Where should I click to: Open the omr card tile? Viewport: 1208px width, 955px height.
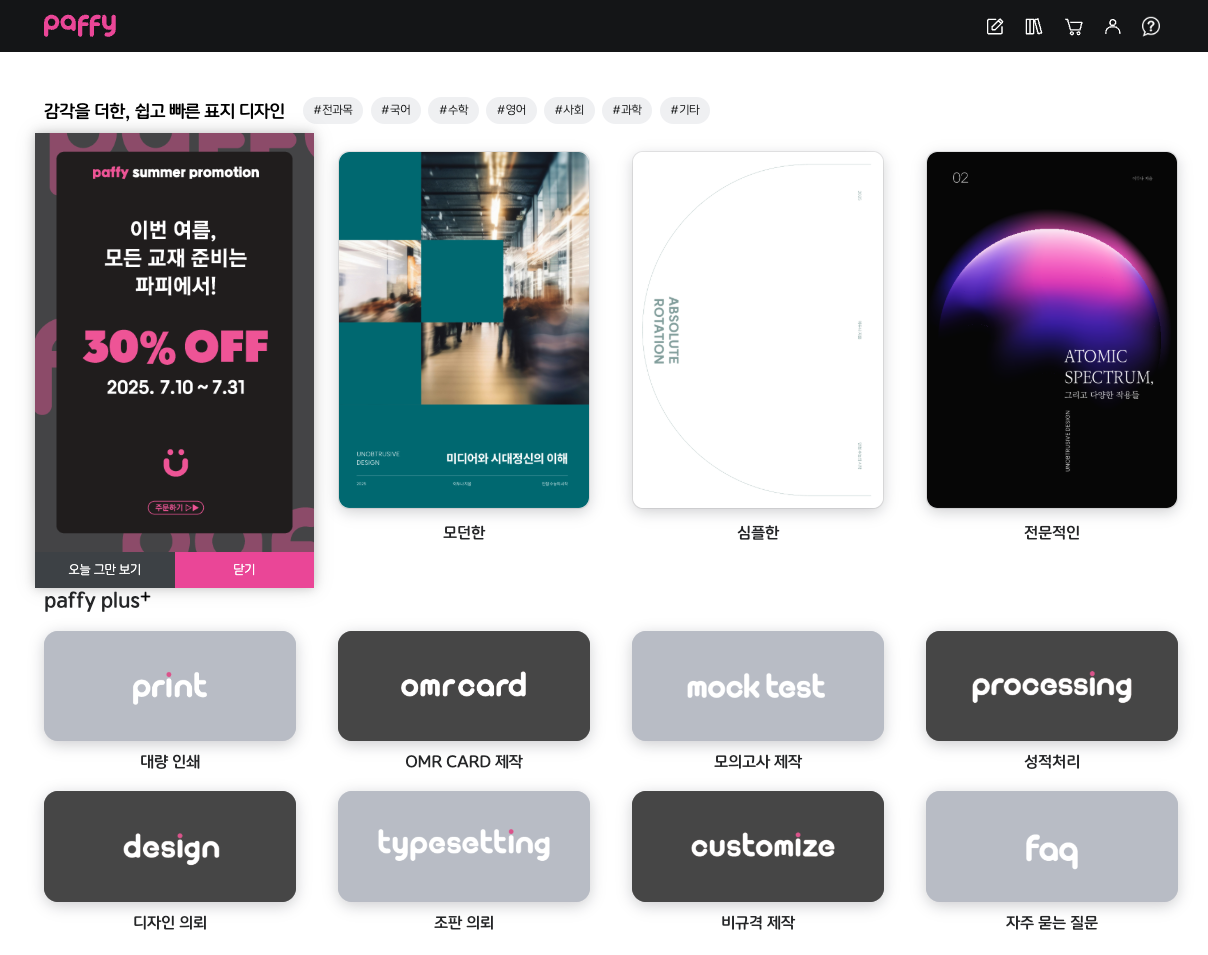coord(464,686)
